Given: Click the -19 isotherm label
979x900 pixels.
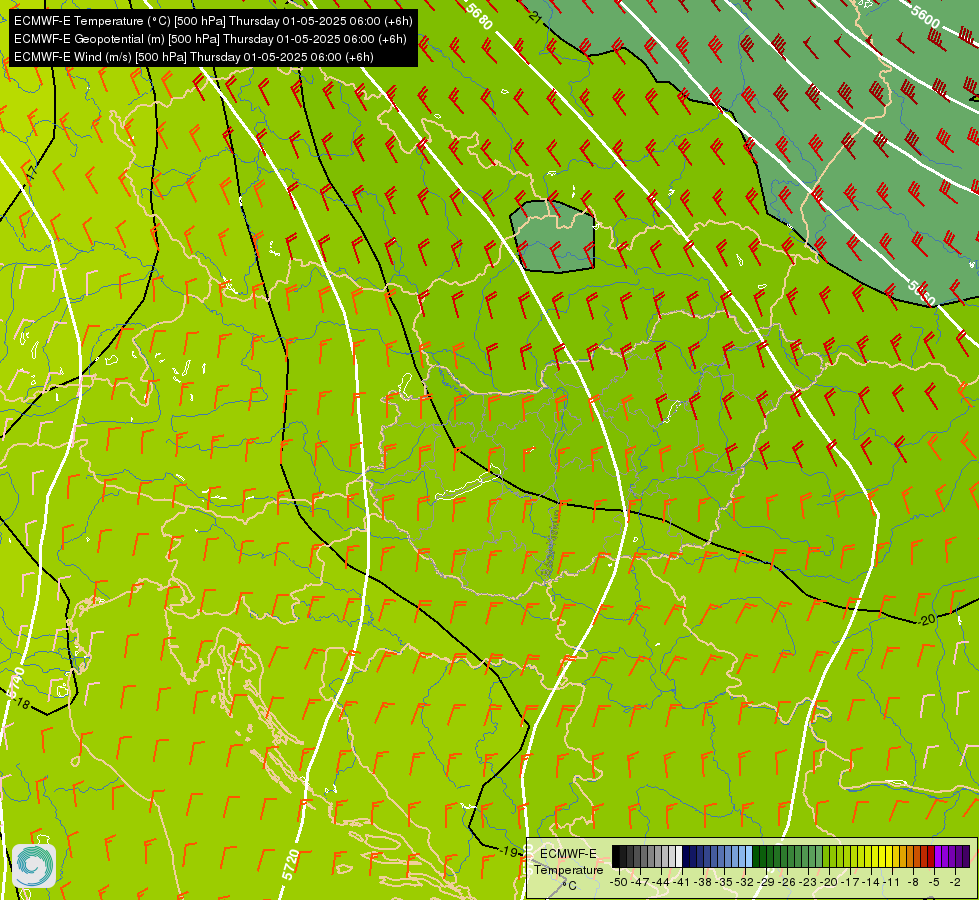Looking at the screenshot, I should coord(509,851).
